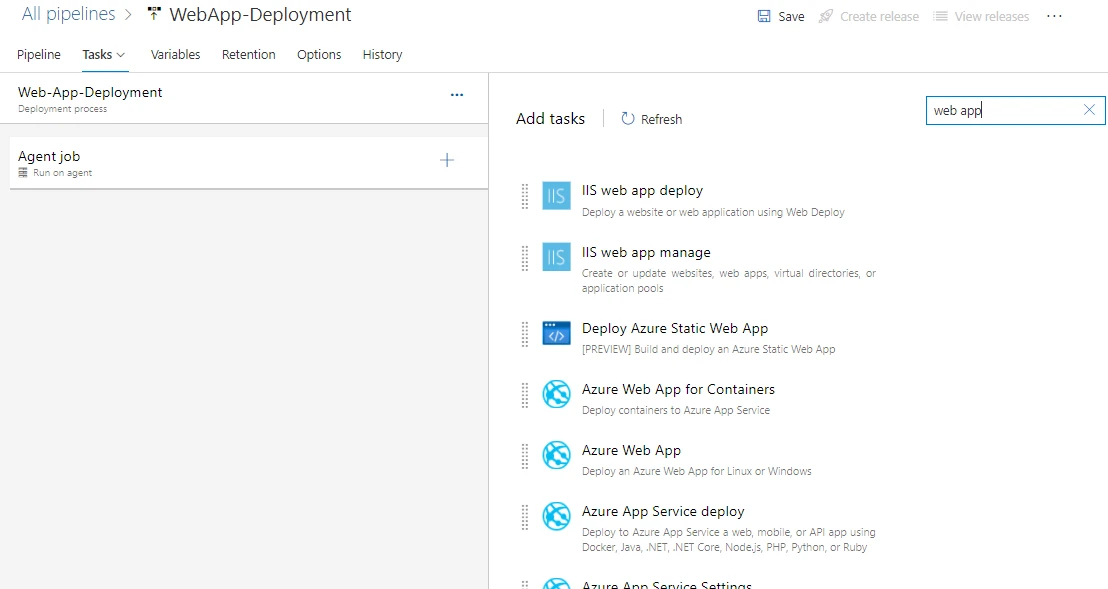Open deployment process options menu
This screenshot has width=1108, height=589.
point(457,95)
